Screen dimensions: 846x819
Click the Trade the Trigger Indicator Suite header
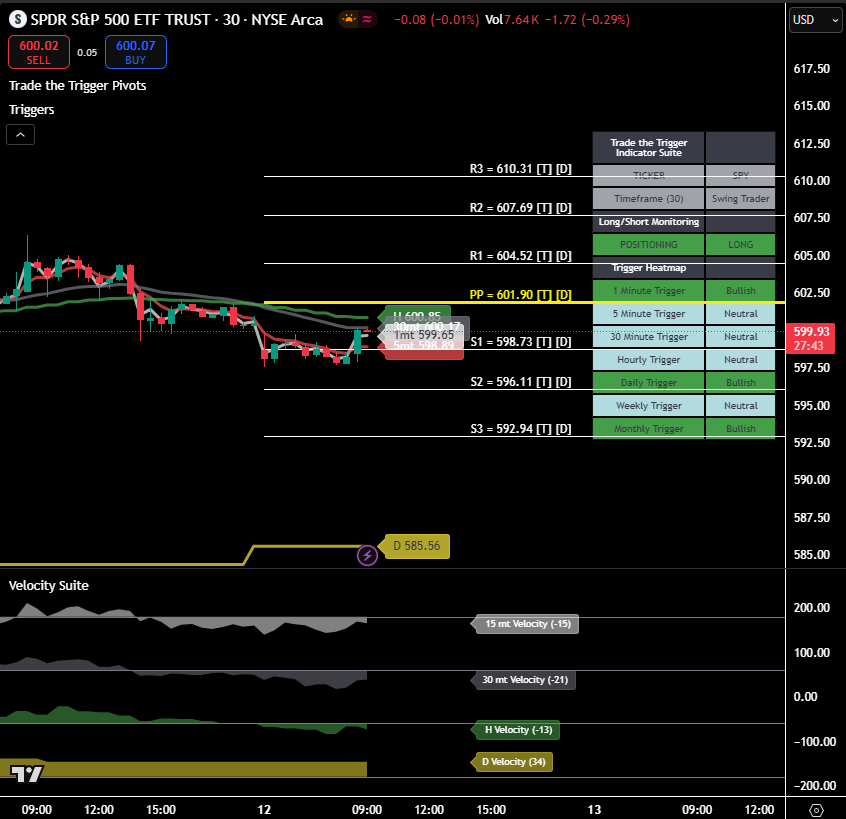649,148
